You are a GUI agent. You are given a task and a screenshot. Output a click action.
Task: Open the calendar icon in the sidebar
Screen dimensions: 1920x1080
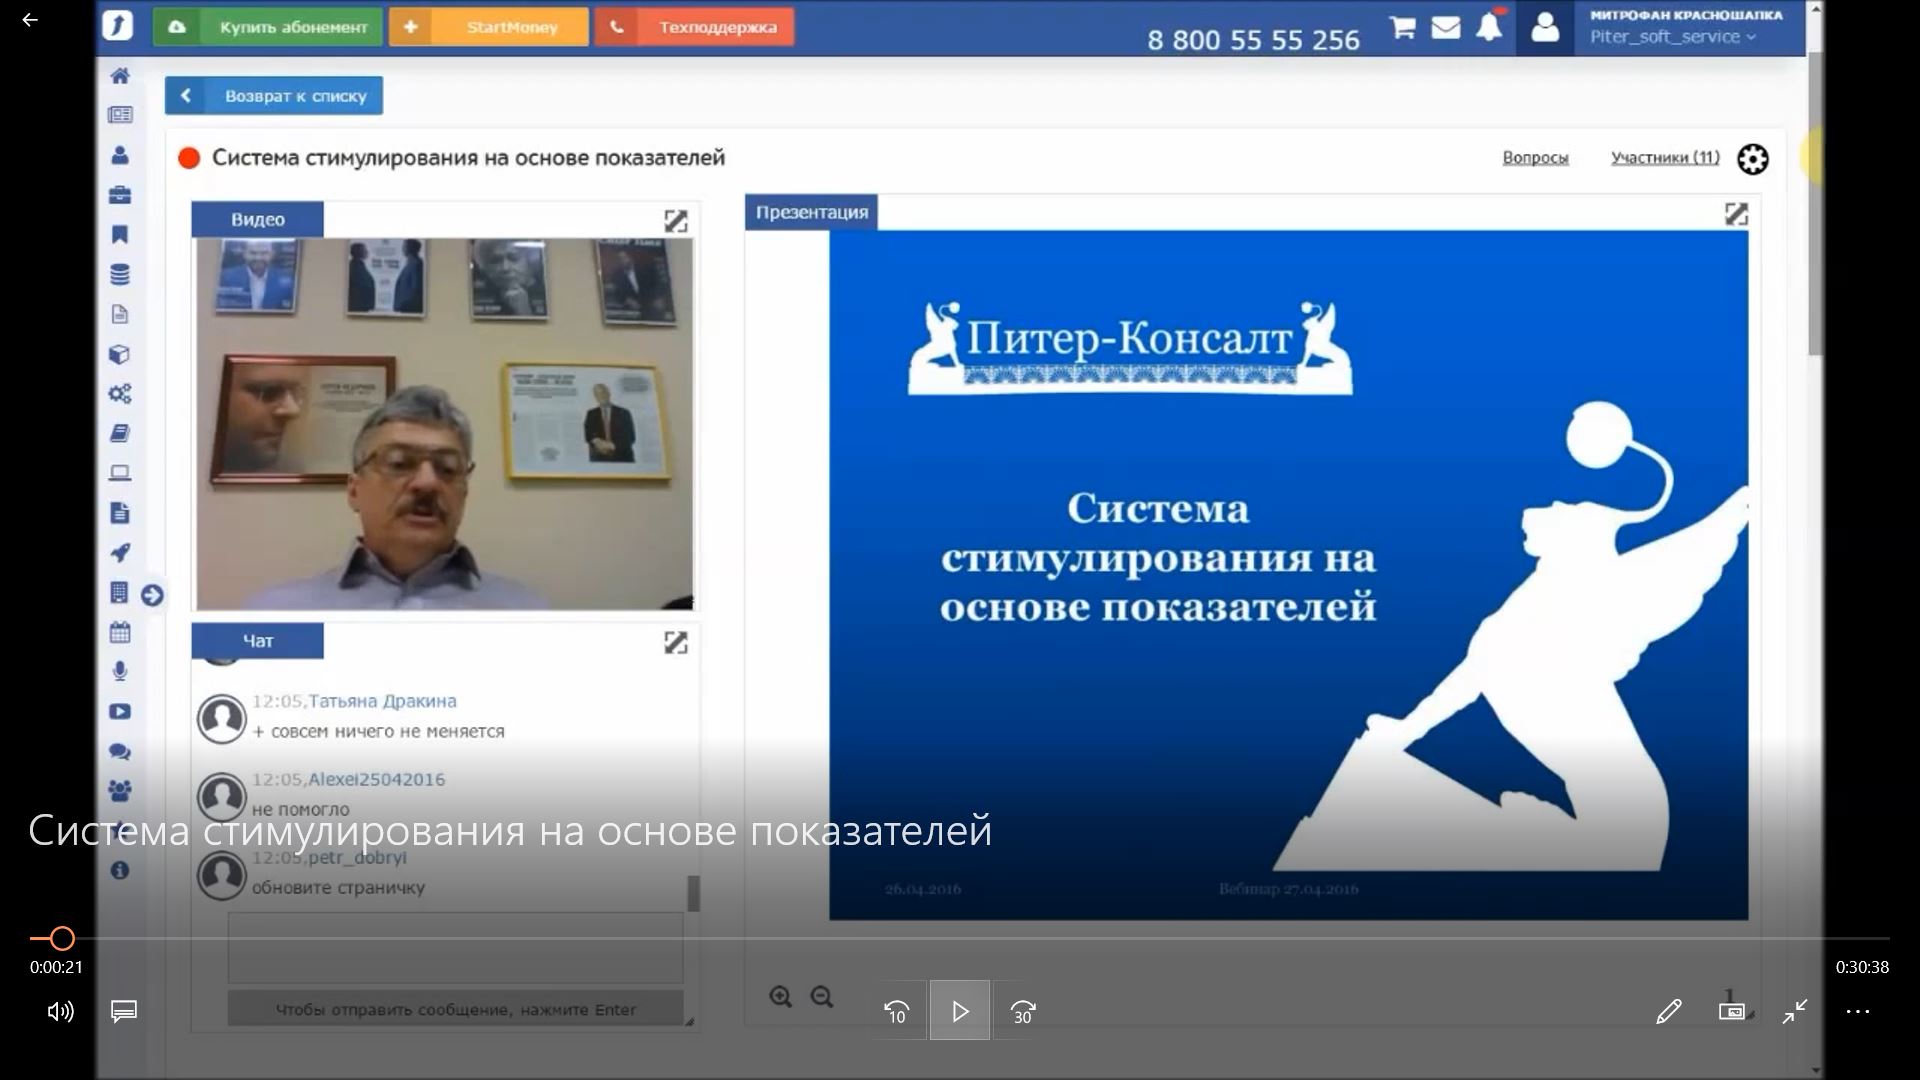click(x=120, y=632)
